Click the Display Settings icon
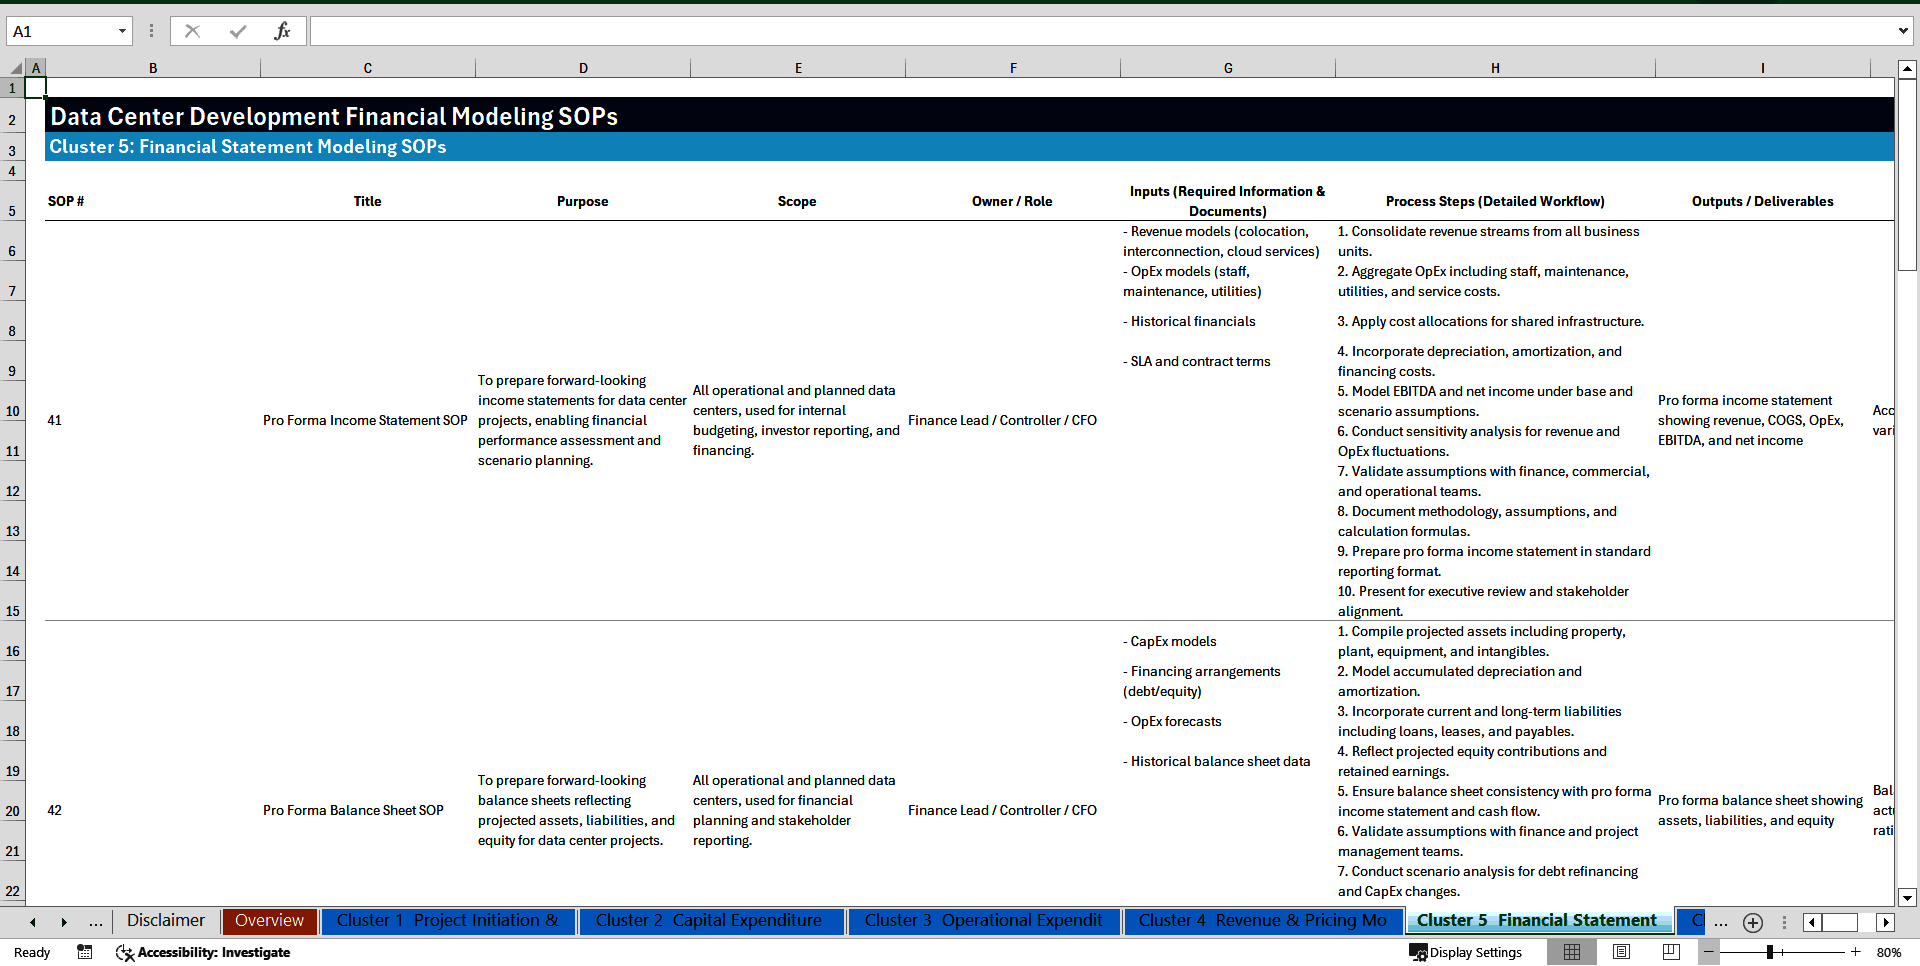 pyautogui.click(x=1418, y=952)
